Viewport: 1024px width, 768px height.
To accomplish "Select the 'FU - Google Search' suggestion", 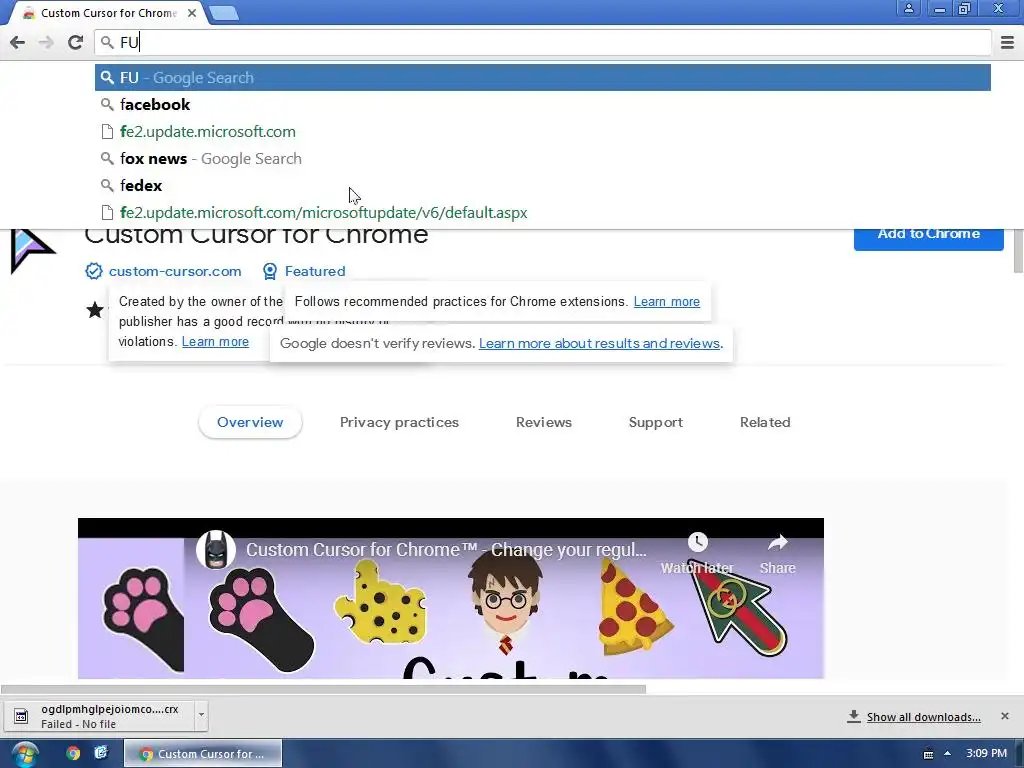I will (x=543, y=78).
